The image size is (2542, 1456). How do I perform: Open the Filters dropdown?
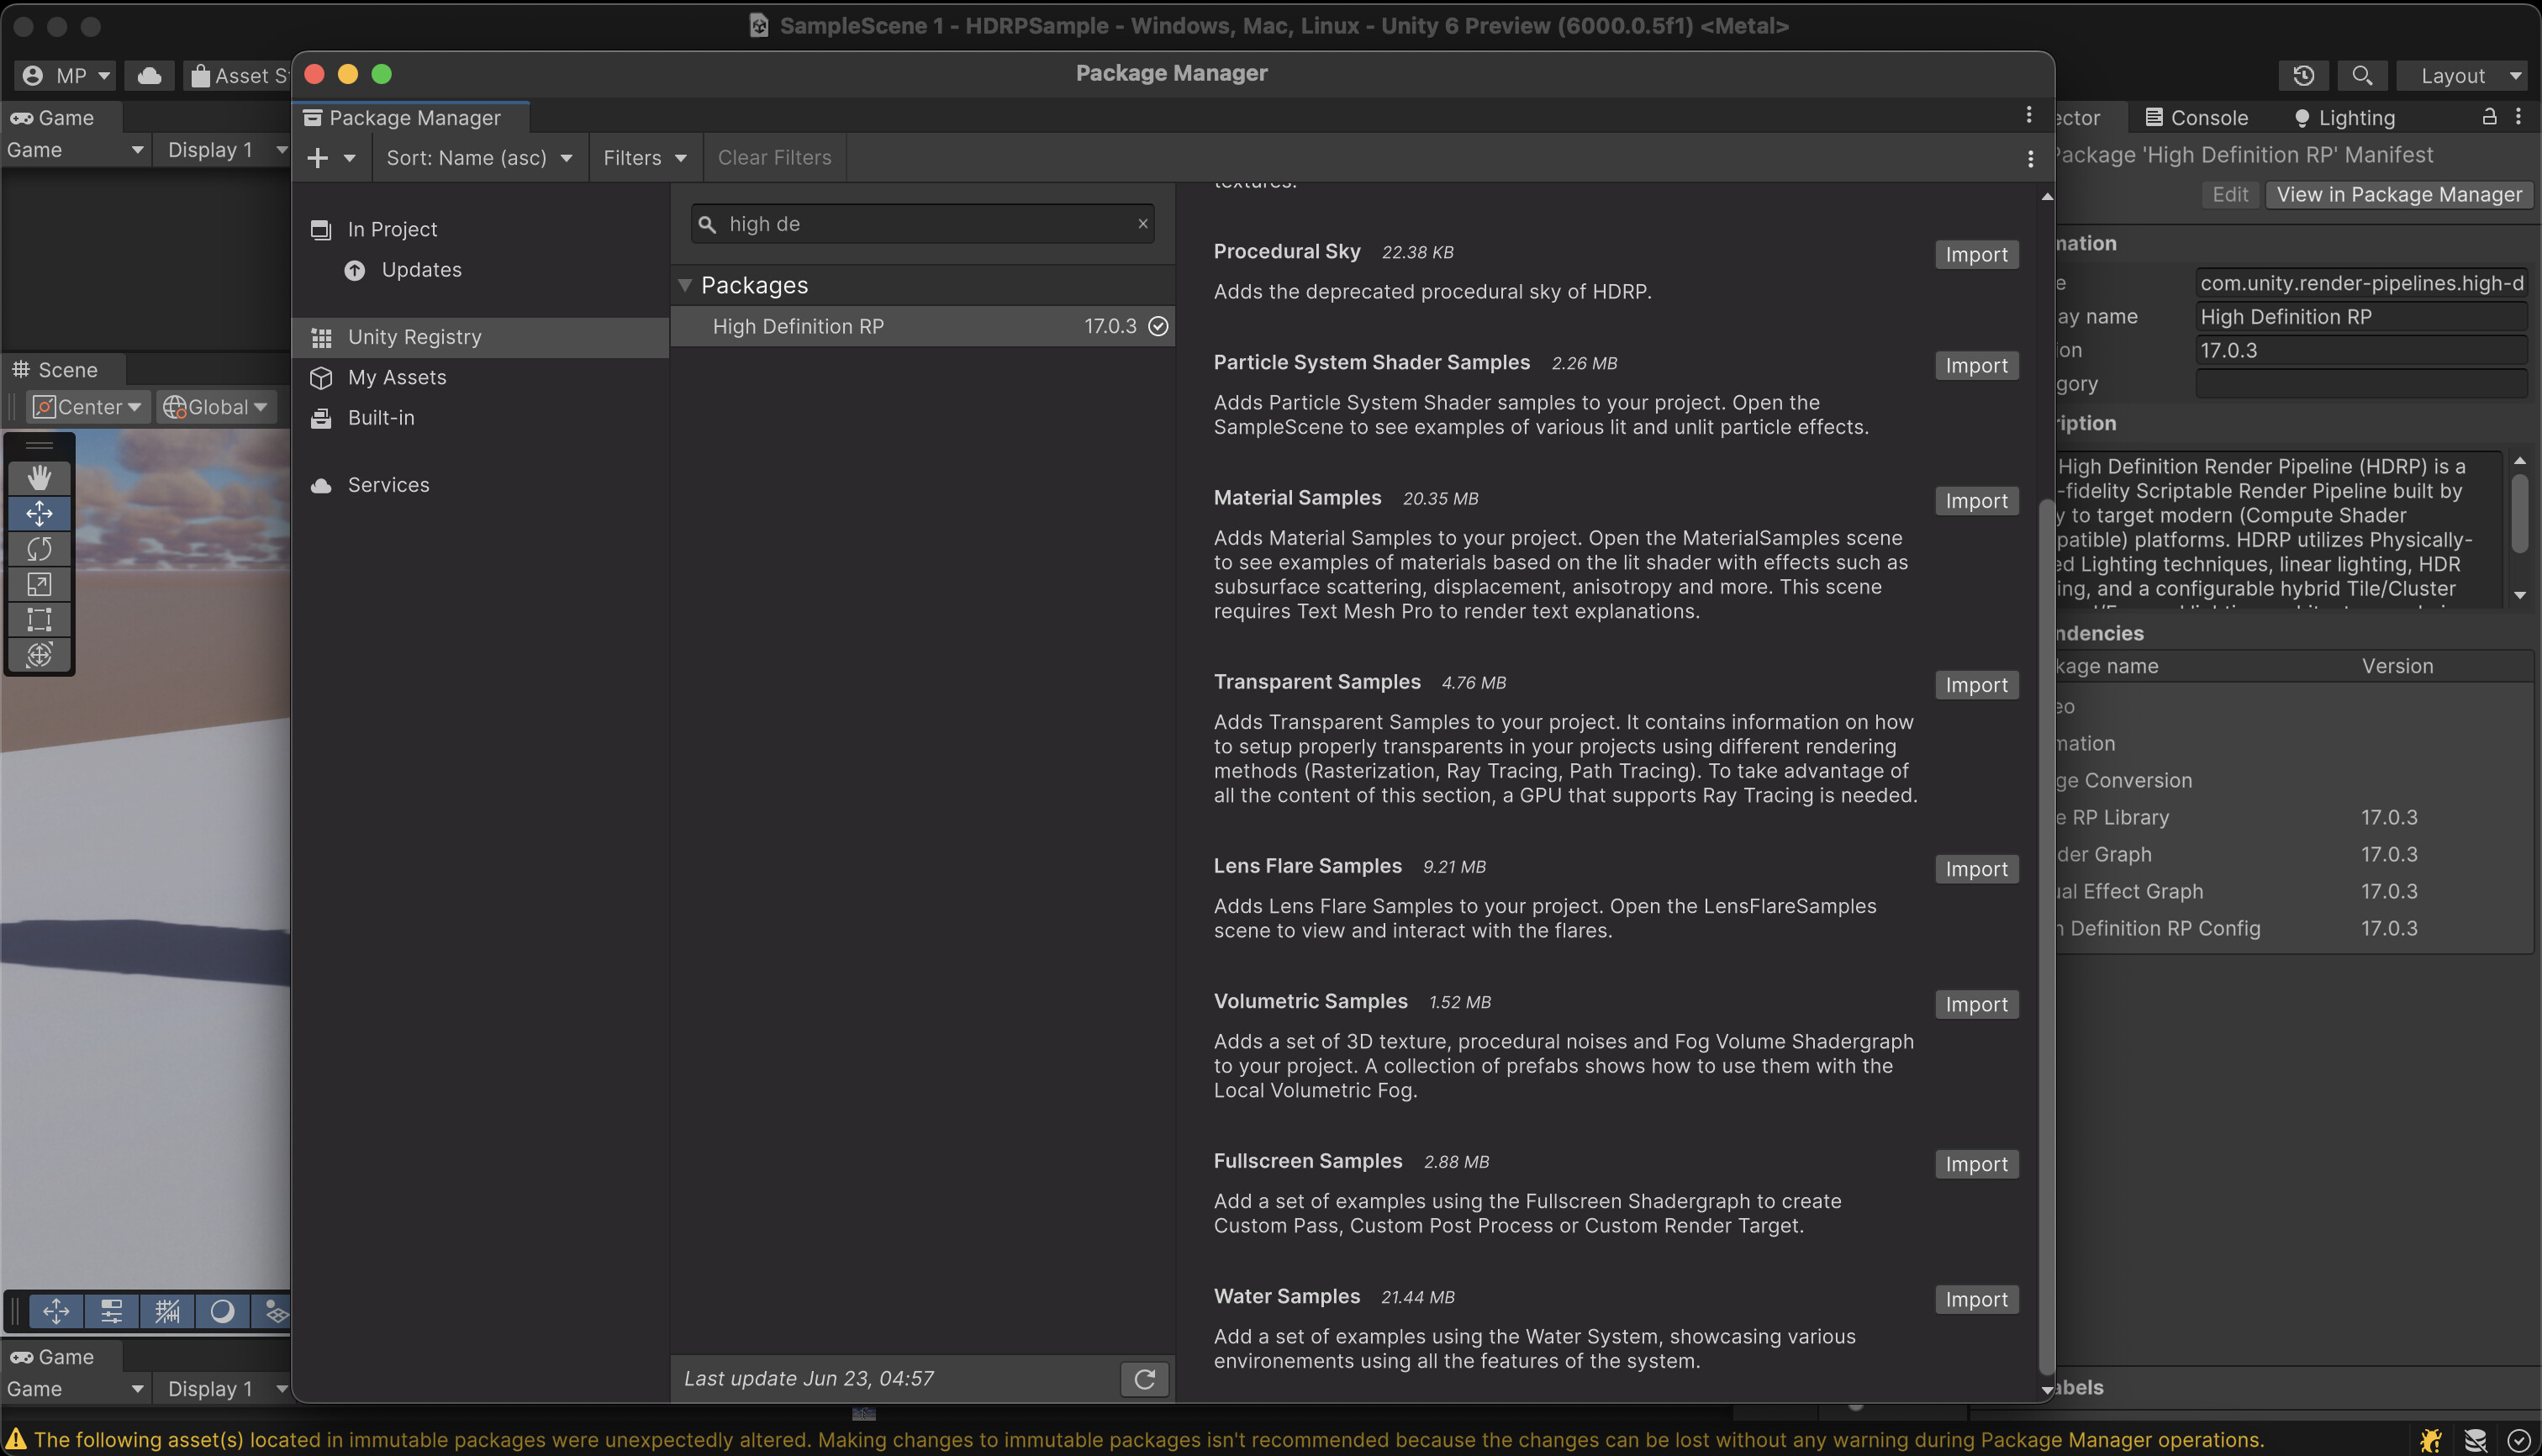coord(645,157)
